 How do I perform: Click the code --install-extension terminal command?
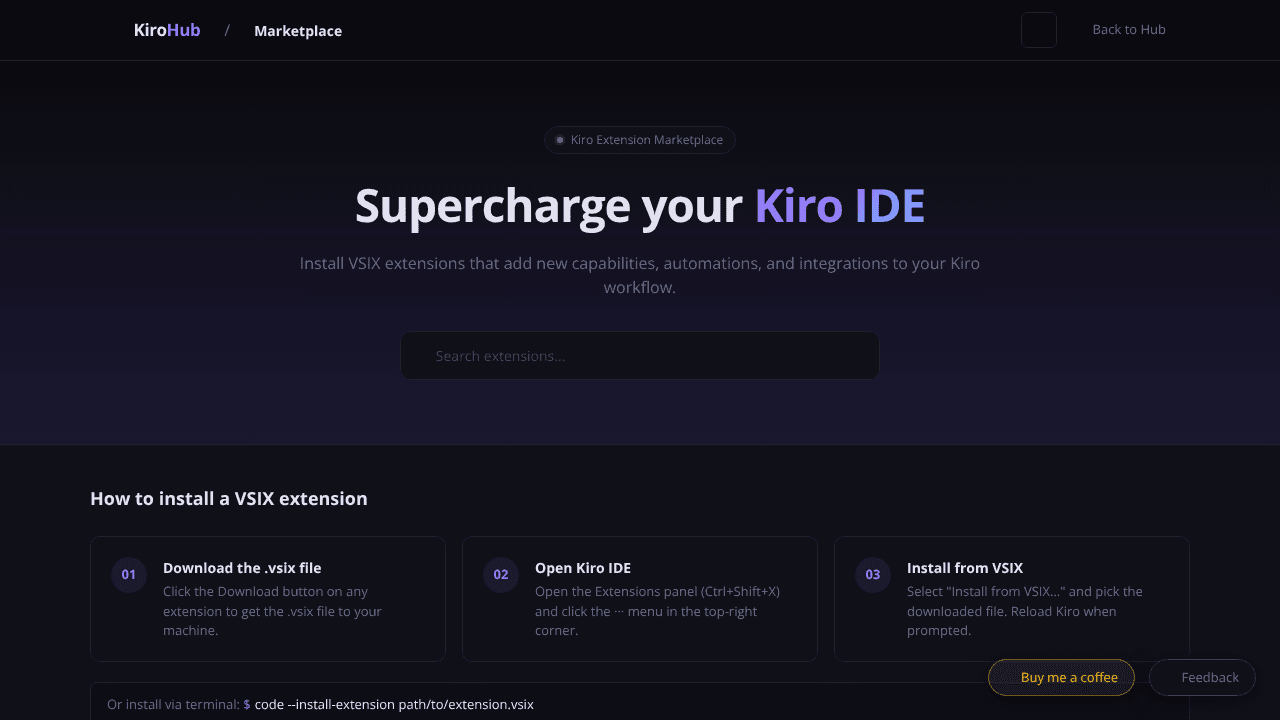tap(394, 705)
